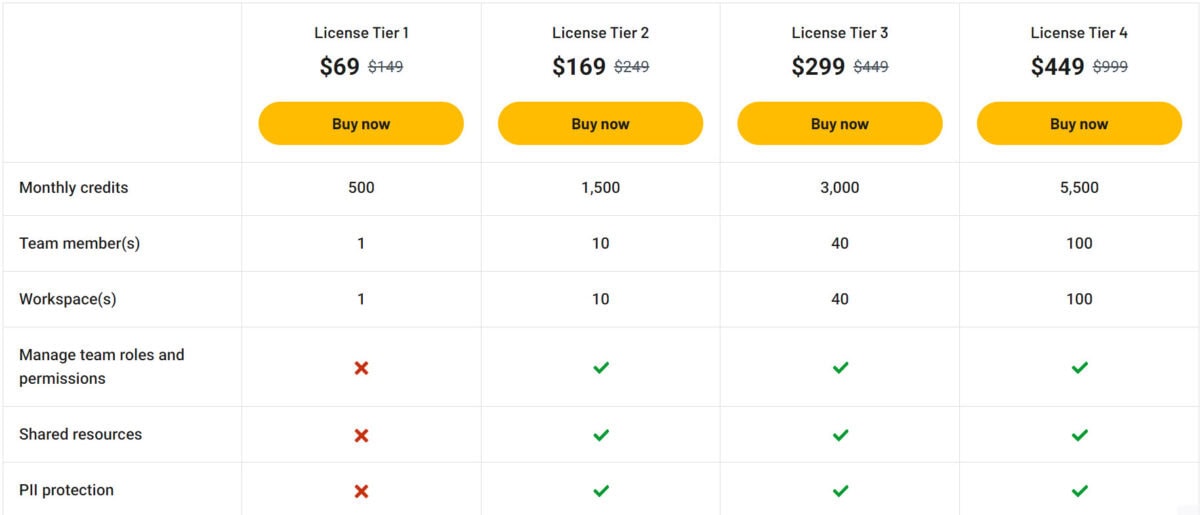This screenshot has height=515, width=1200.
Task: Select the License Tier 1 heading
Action: [361, 33]
